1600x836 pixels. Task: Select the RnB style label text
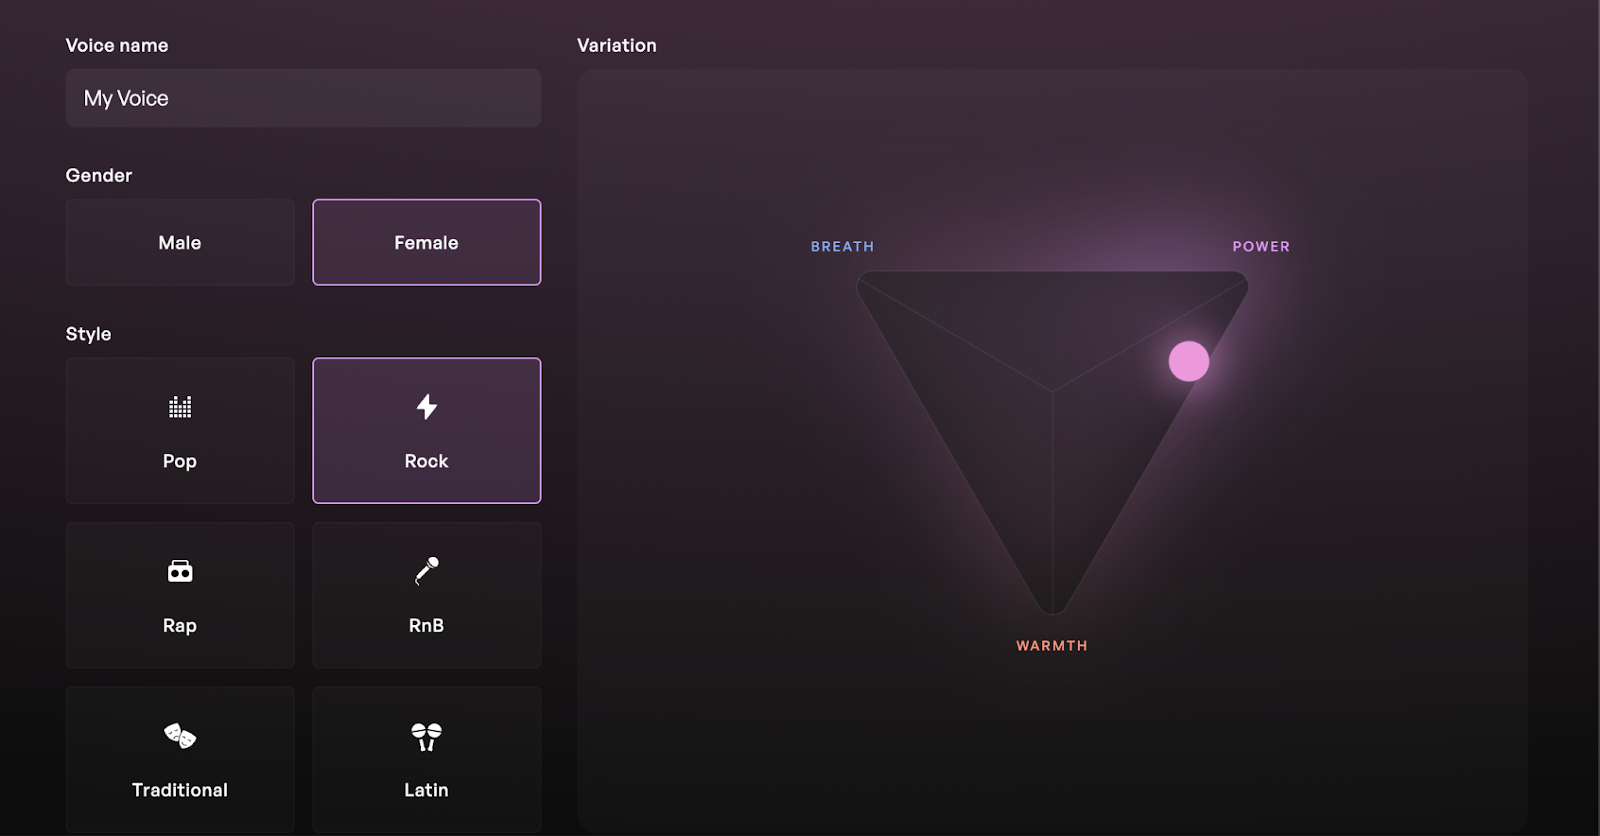[x=427, y=626]
